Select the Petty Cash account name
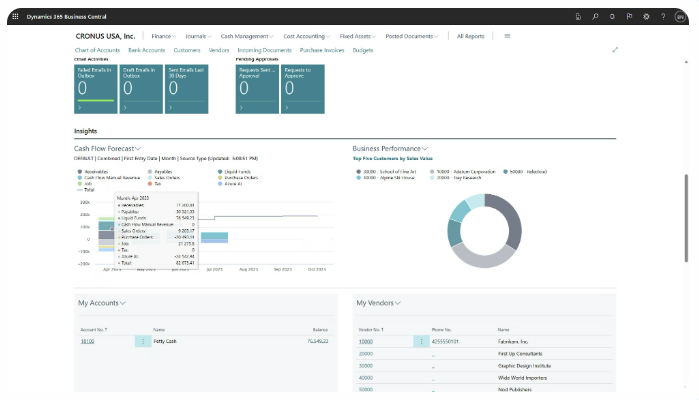 [165, 341]
